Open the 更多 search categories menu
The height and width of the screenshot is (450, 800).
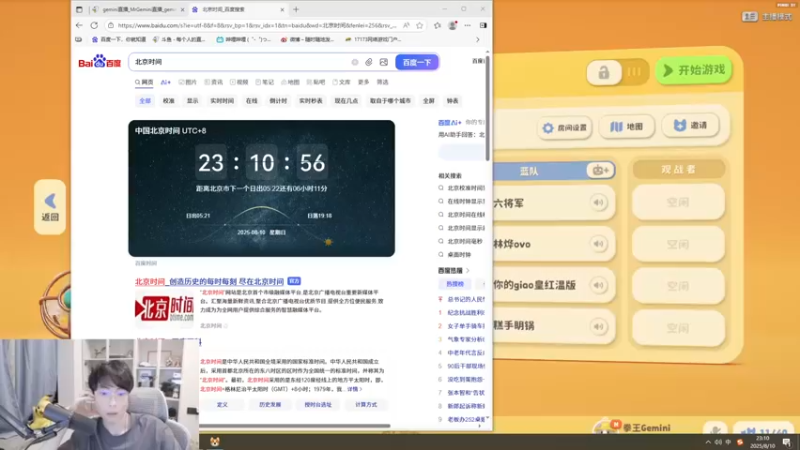pos(363,82)
